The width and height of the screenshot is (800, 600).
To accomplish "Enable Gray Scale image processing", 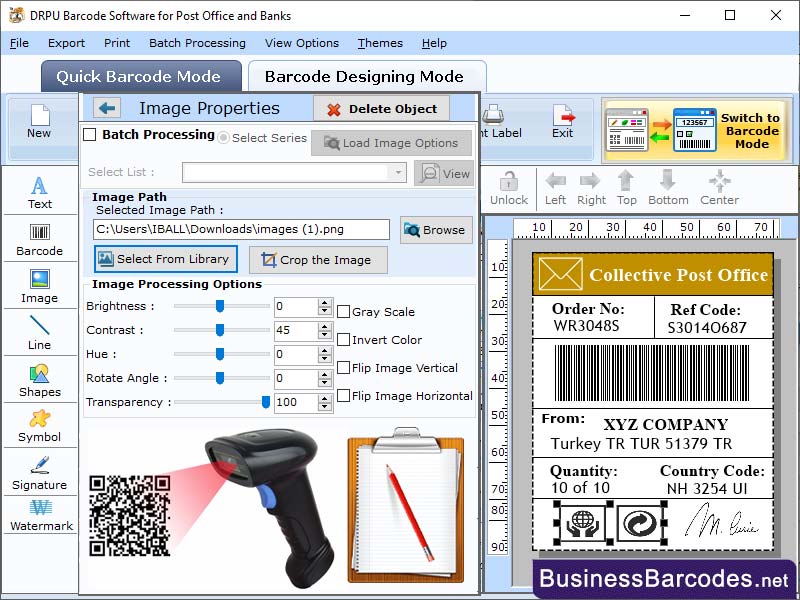I will point(343,312).
